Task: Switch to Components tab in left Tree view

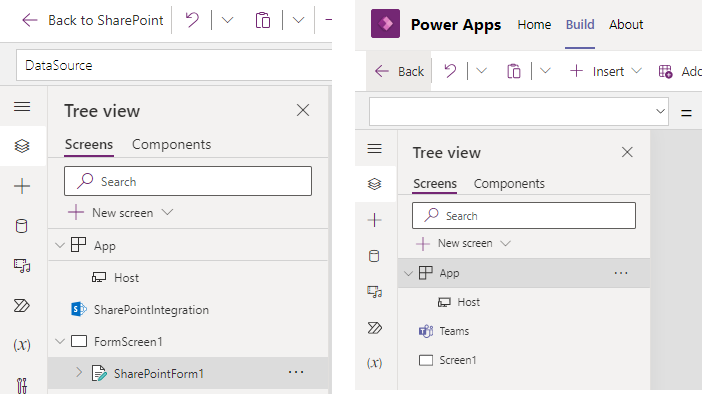Action: tap(171, 144)
